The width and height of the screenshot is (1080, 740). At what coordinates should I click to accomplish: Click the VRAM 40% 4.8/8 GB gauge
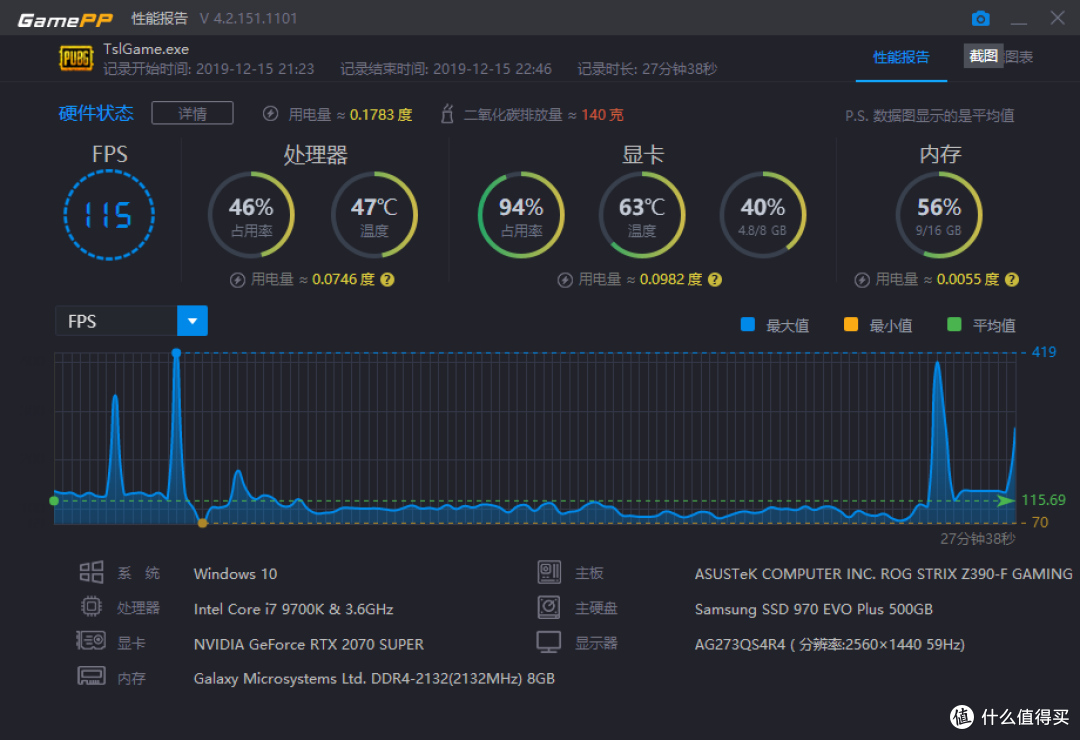point(762,215)
